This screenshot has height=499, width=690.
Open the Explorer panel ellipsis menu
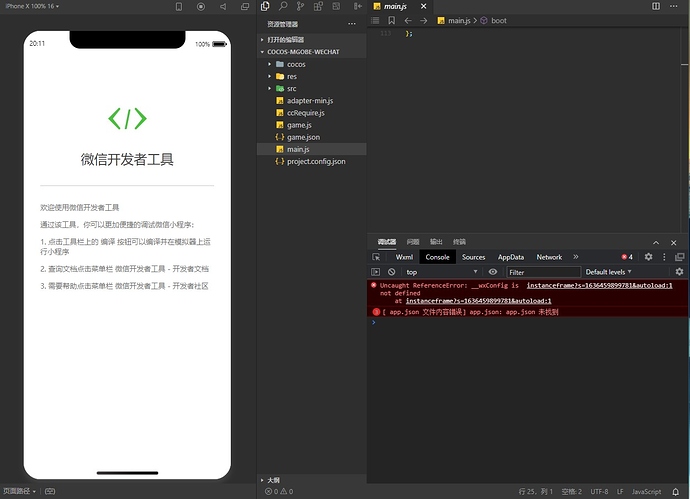click(352, 24)
